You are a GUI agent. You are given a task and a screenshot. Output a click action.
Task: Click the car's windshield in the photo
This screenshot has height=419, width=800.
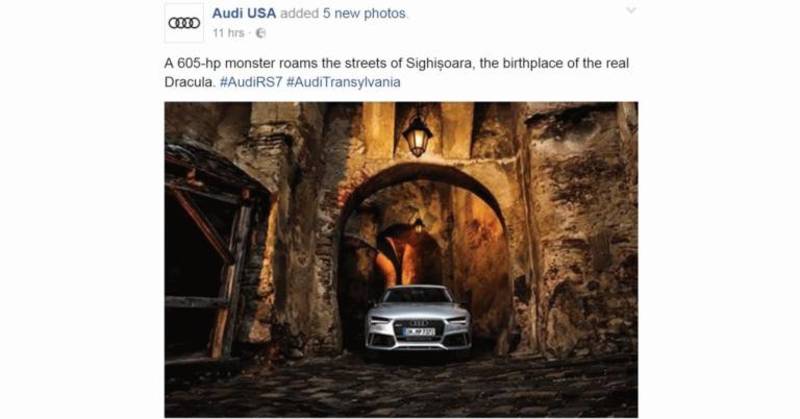418,295
